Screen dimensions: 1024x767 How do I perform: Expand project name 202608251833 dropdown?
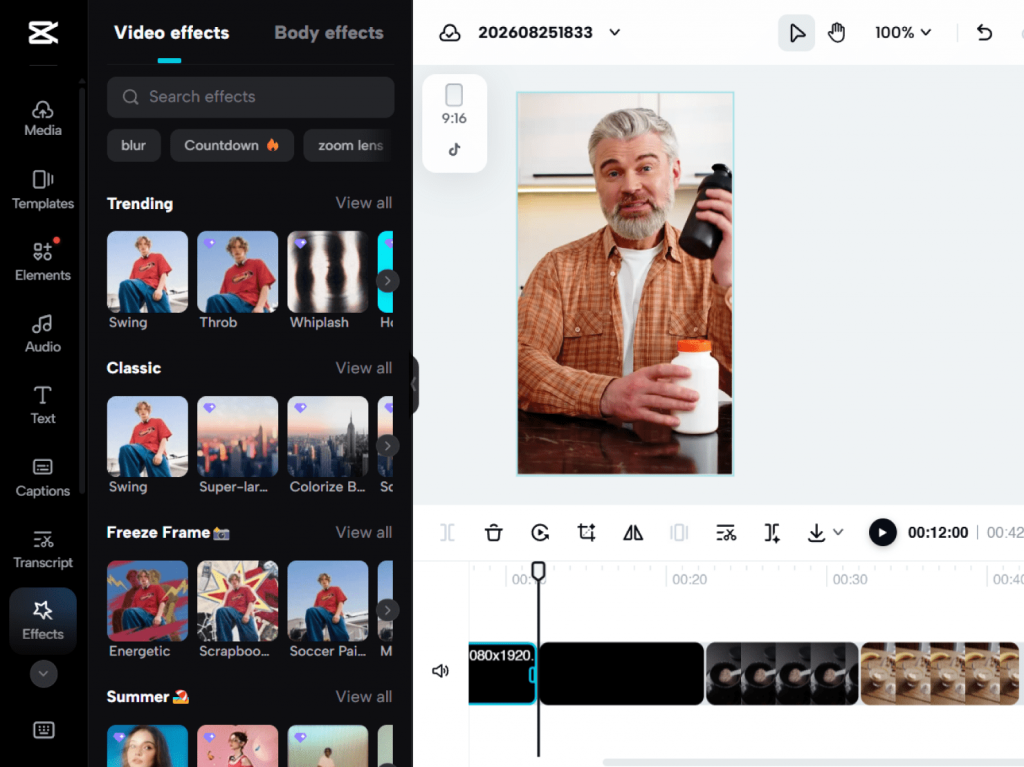tap(615, 33)
